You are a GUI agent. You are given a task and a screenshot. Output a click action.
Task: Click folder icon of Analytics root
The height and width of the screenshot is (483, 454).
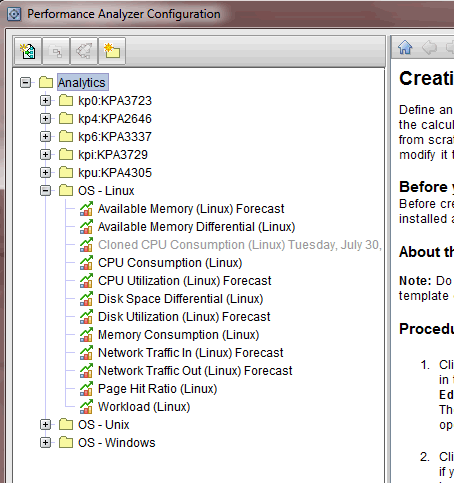click(x=46, y=82)
